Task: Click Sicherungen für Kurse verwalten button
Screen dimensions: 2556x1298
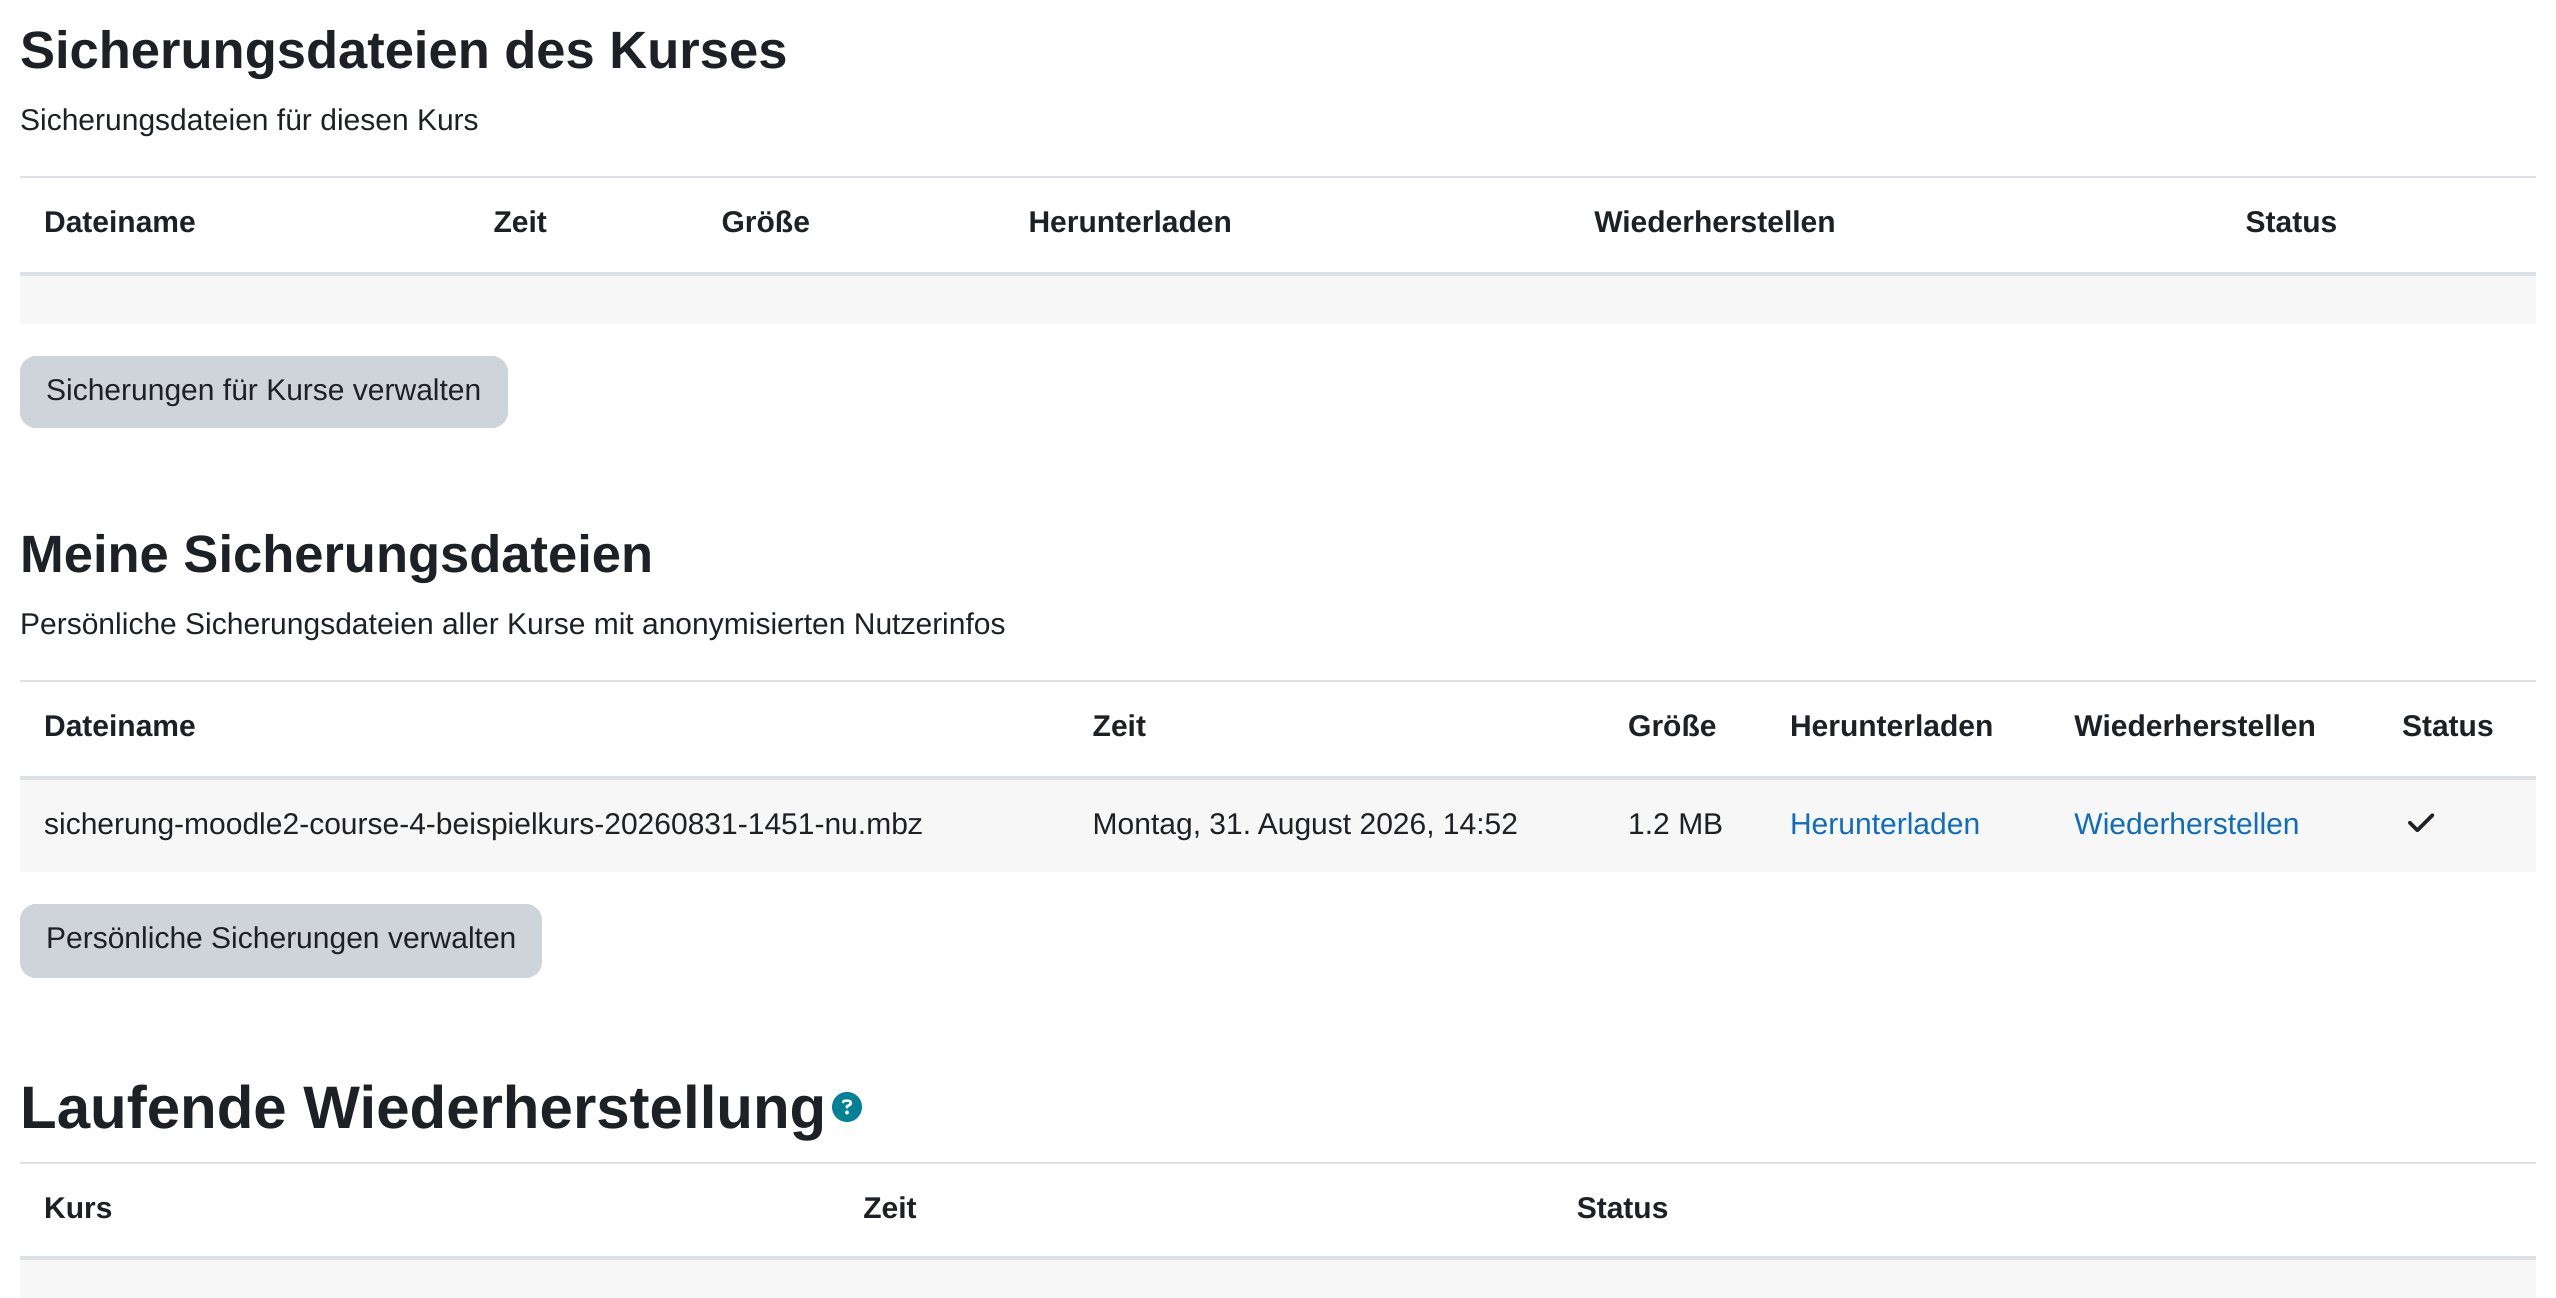Action: [x=264, y=391]
